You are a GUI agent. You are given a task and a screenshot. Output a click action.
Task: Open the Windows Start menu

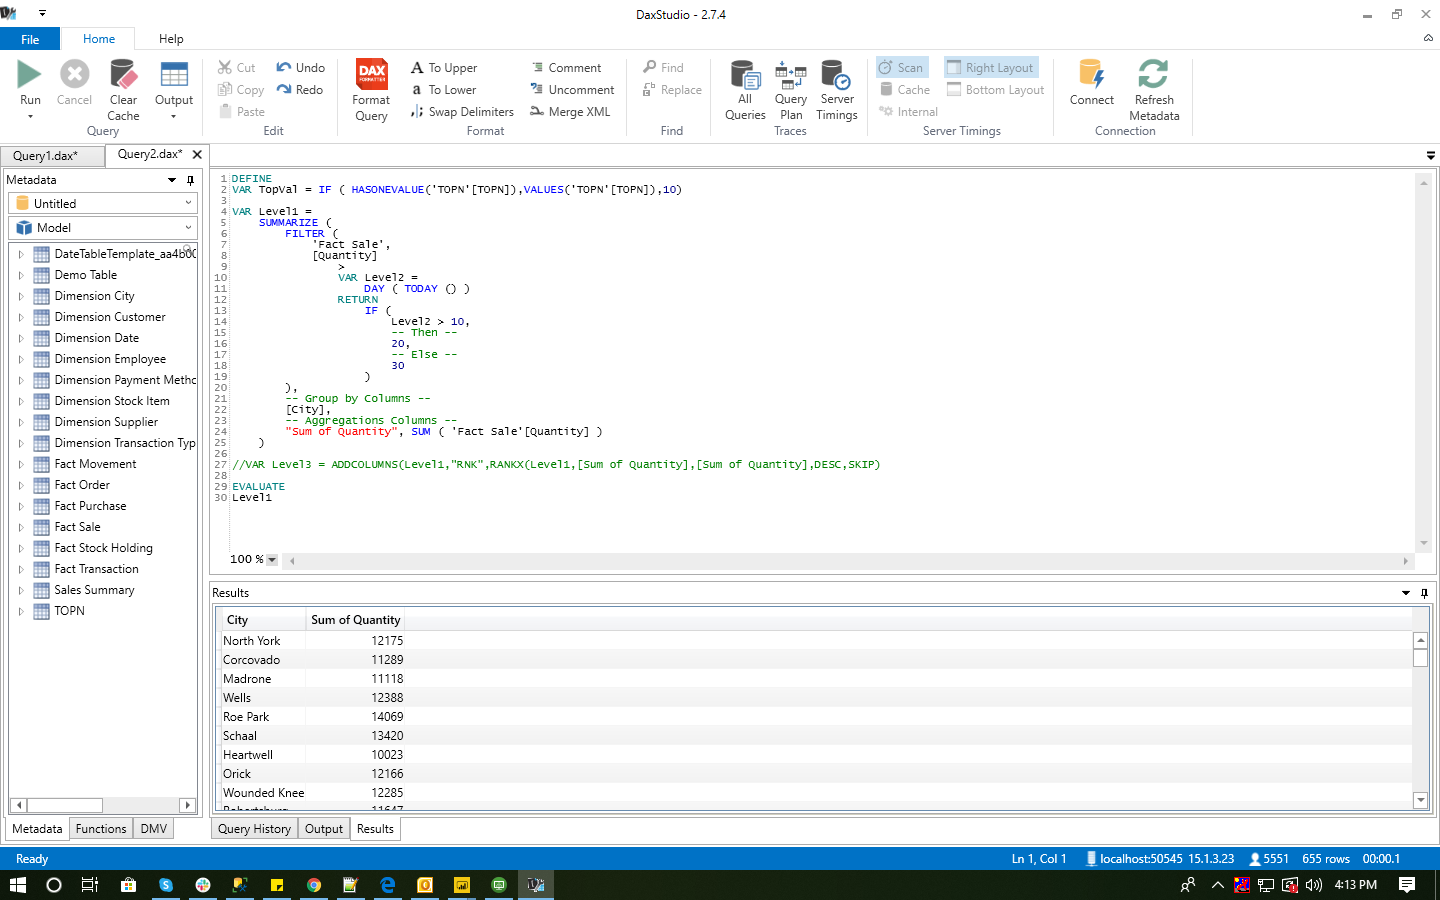tap(17, 885)
